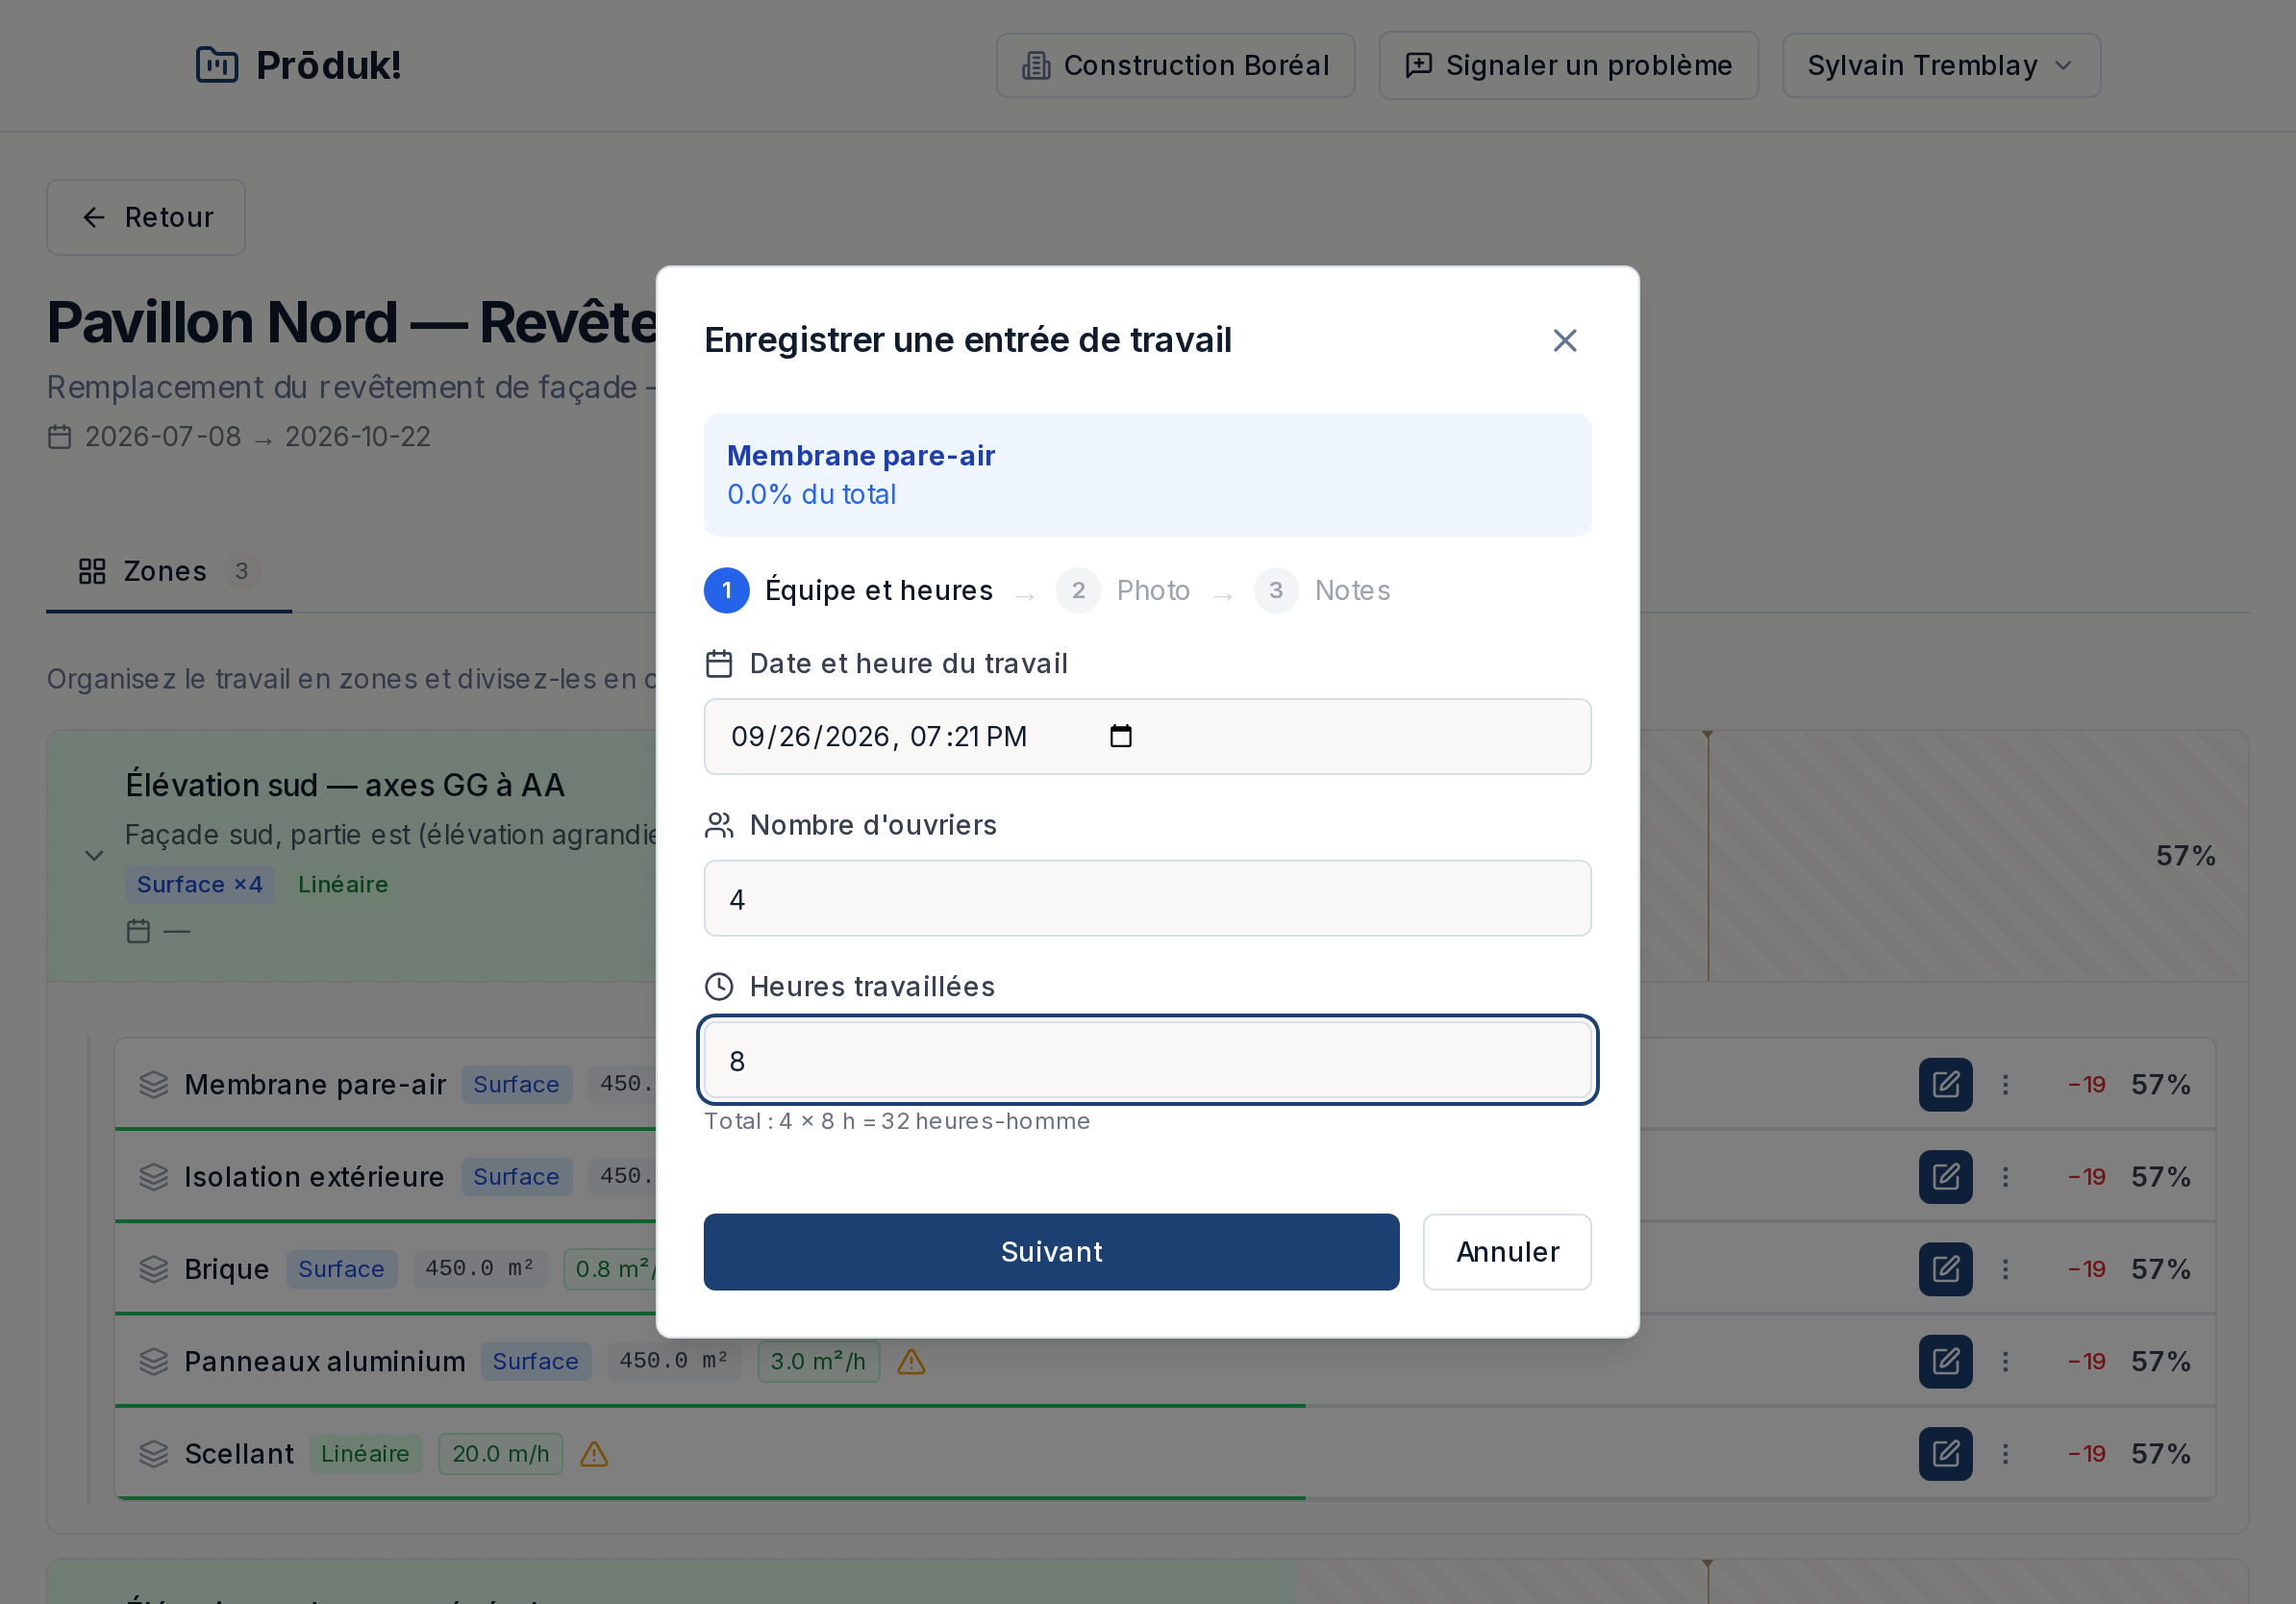Cancel with the Annuler button
The height and width of the screenshot is (1604, 2296).
pos(1507,1252)
